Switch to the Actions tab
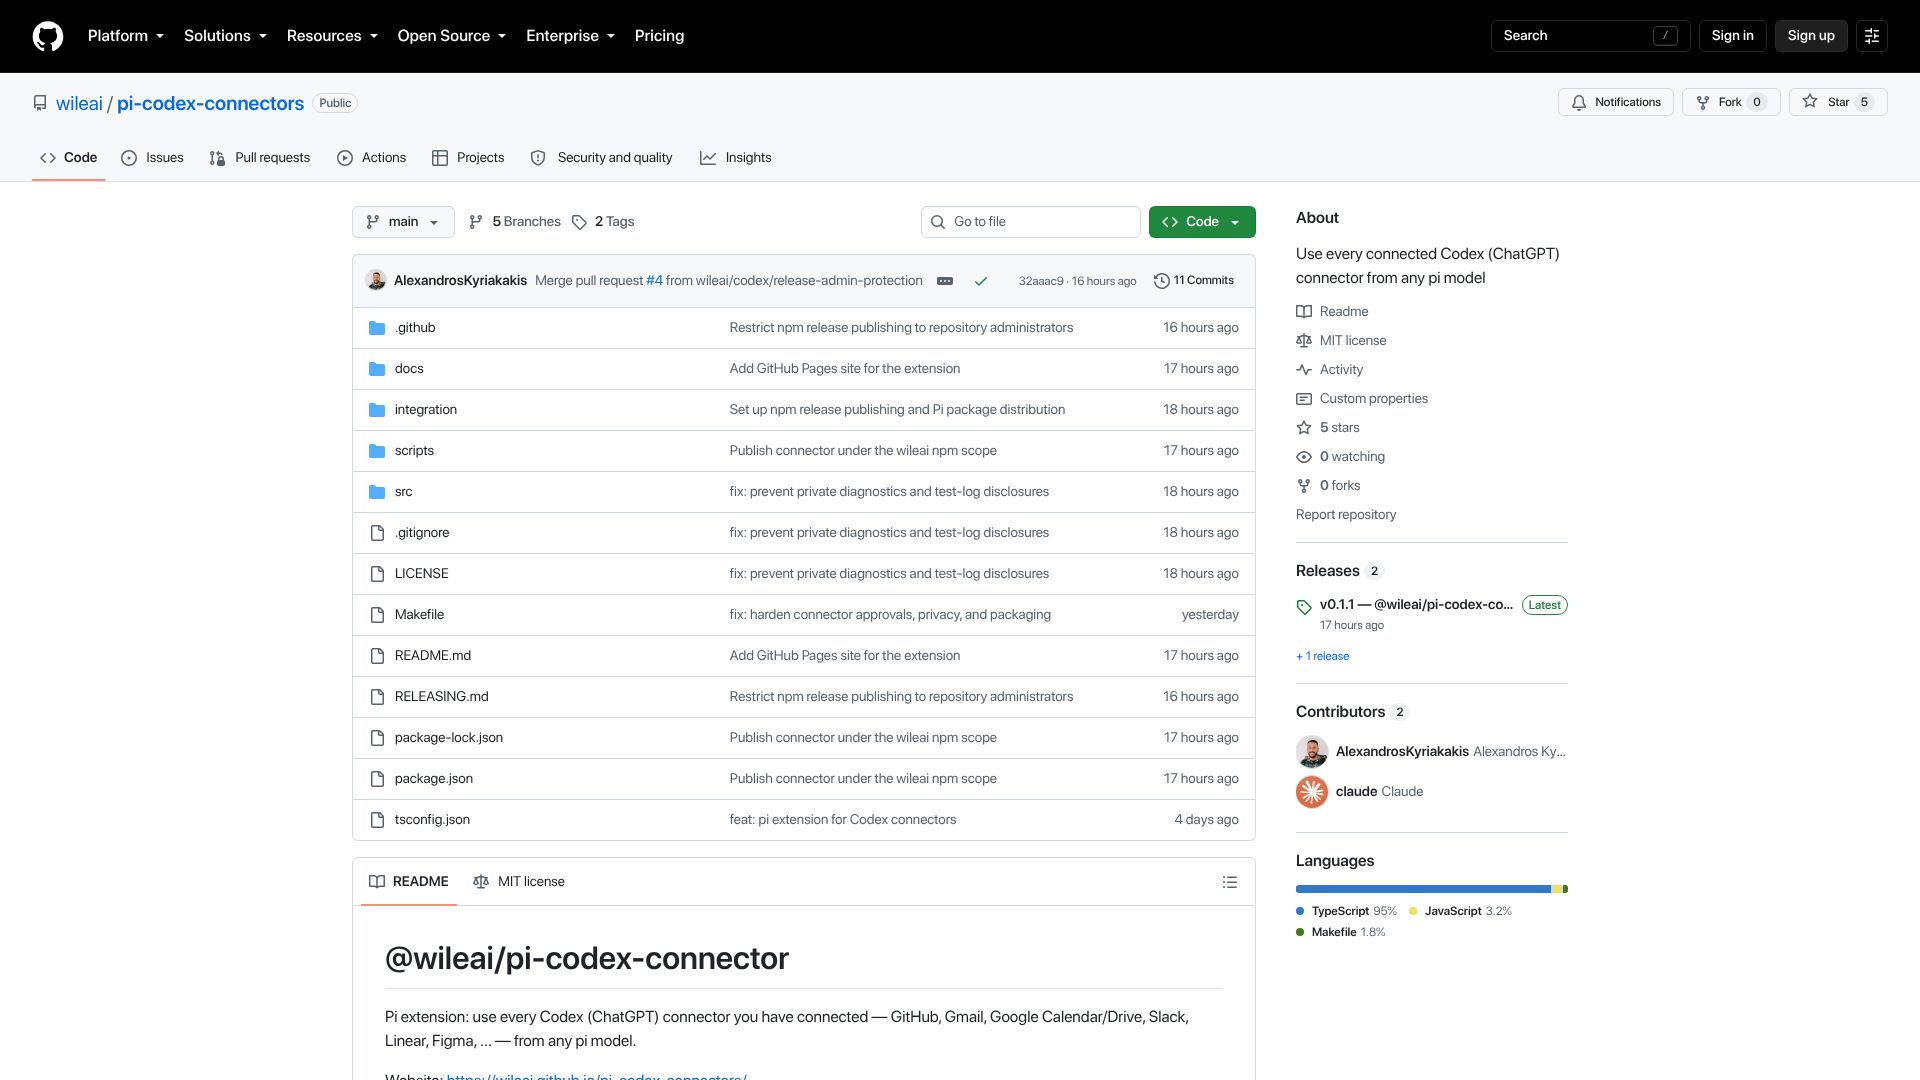This screenshot has height=1080, width=1920. pyautogui.click(x=372, y=158)
